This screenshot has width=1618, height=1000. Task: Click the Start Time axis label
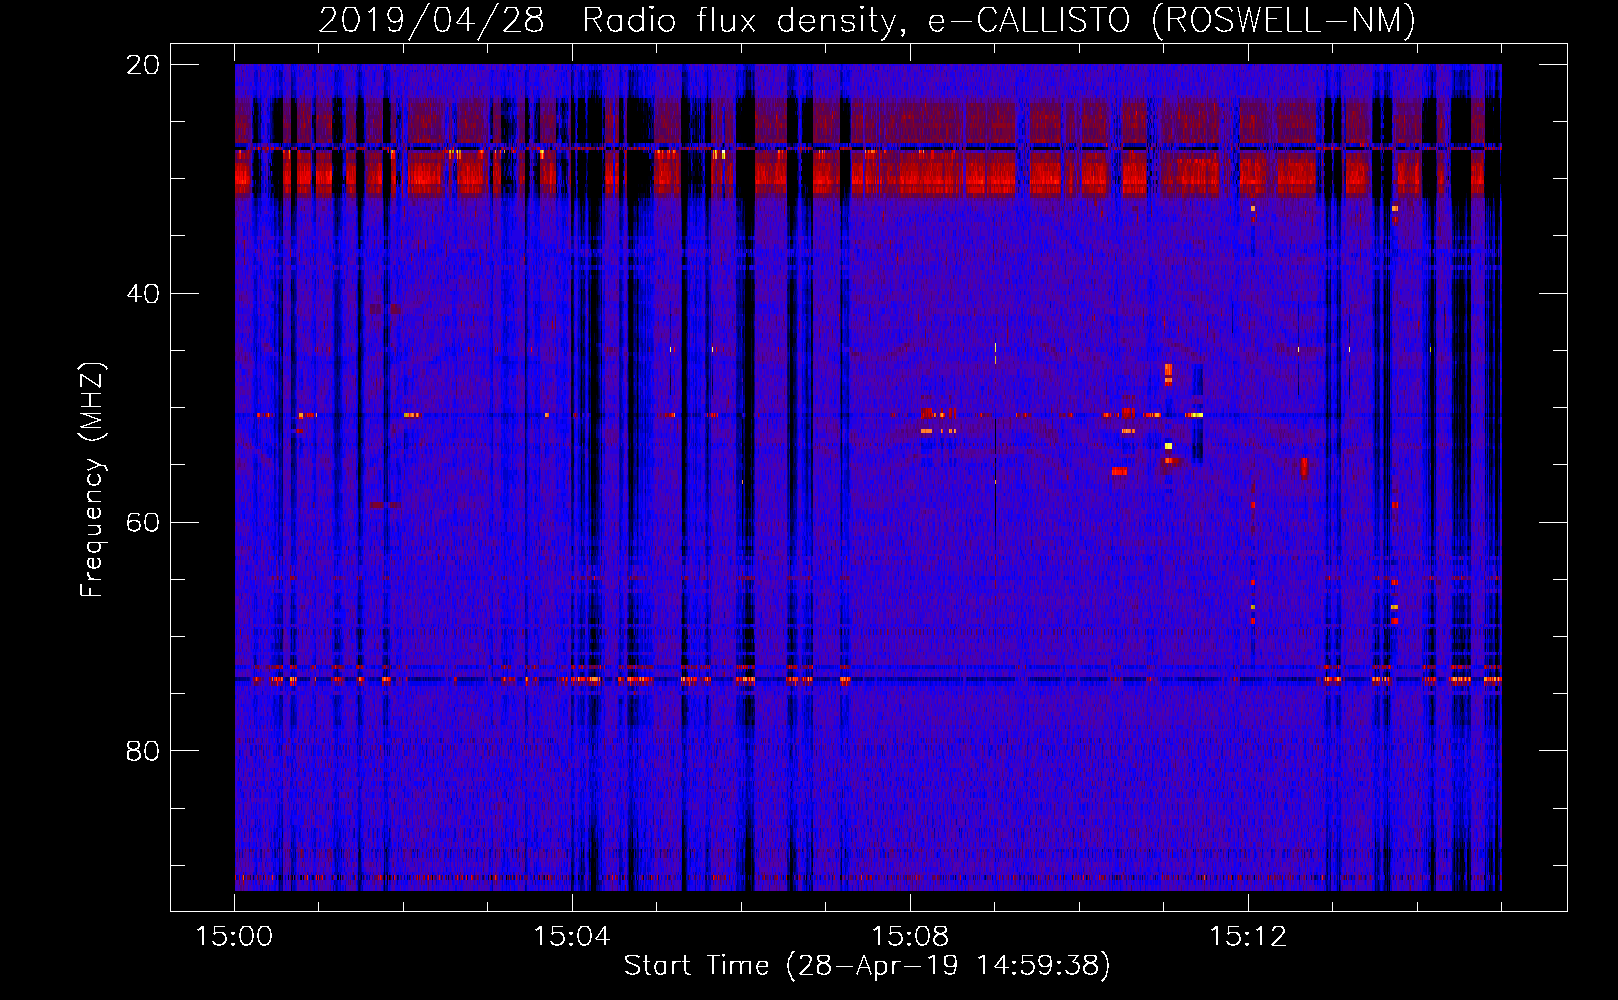(867, 966)
